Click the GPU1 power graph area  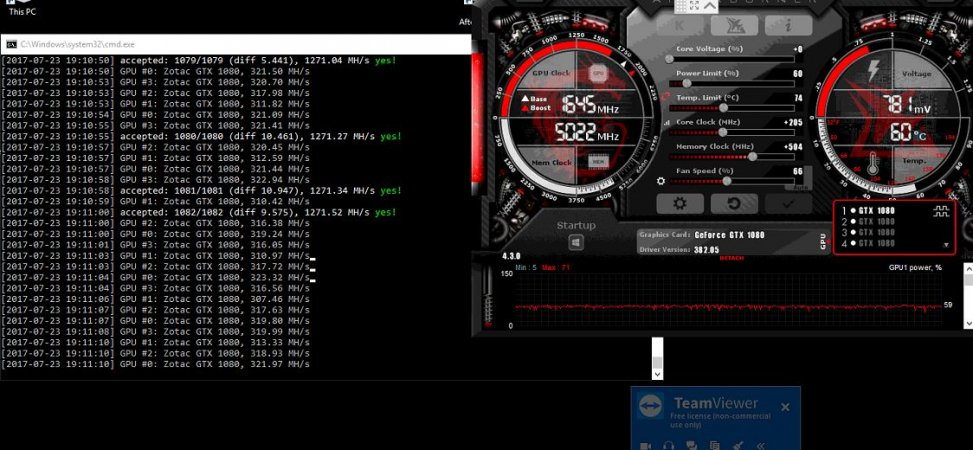tap(728, 300)
